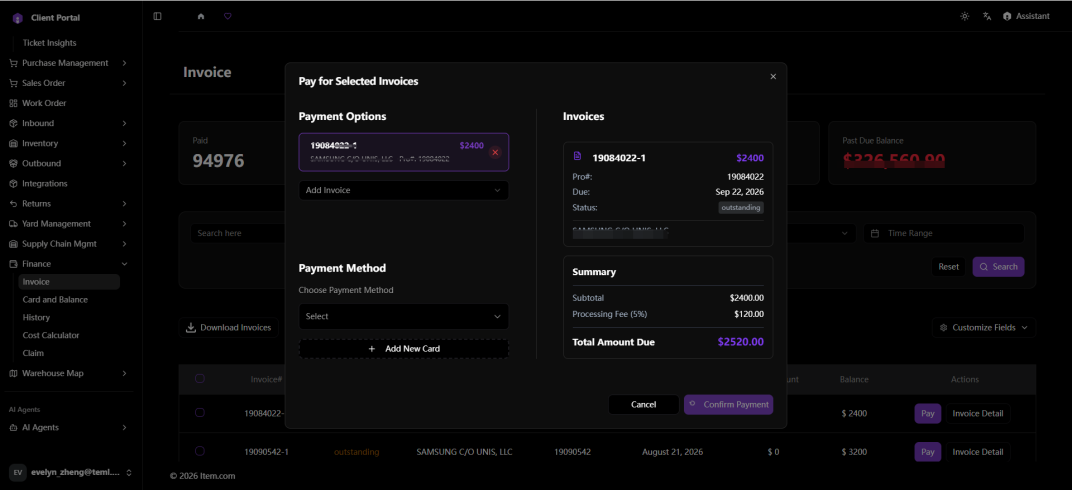
Task: Open the Time Range picker
Action: pyautogui.click(x=943, y=233)
